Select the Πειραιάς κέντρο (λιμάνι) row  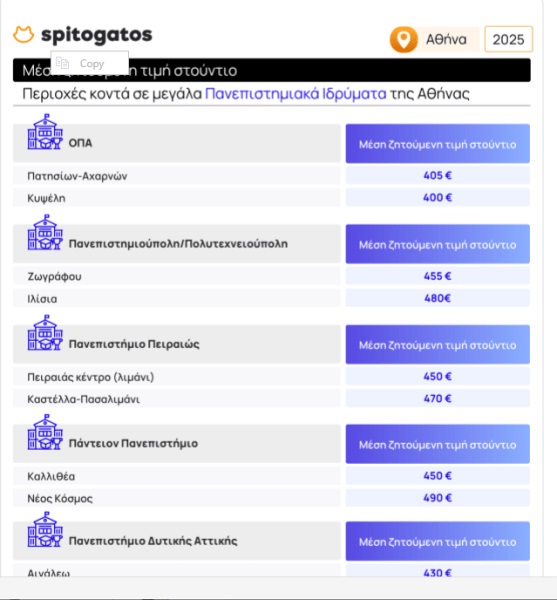(177, 377)
